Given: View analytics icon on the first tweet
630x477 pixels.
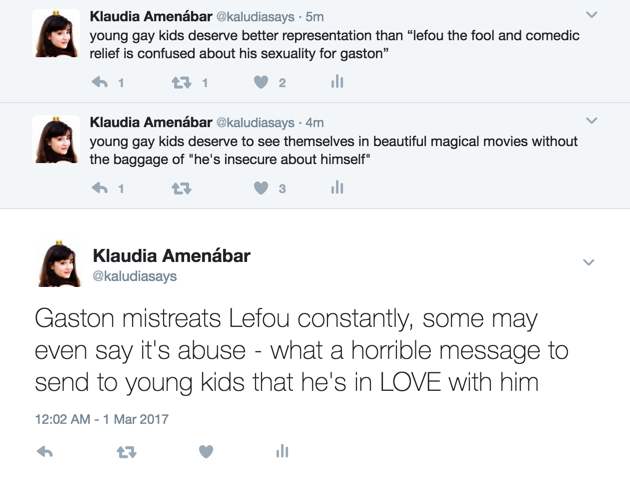Looking at the screenshot, I should 337,82.
